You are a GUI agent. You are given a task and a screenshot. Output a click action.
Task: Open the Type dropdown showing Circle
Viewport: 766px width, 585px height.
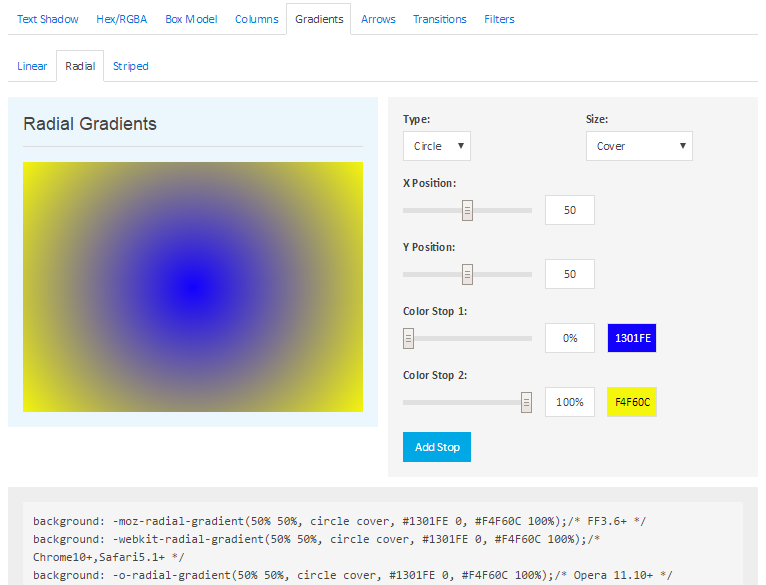coord(437,146)
